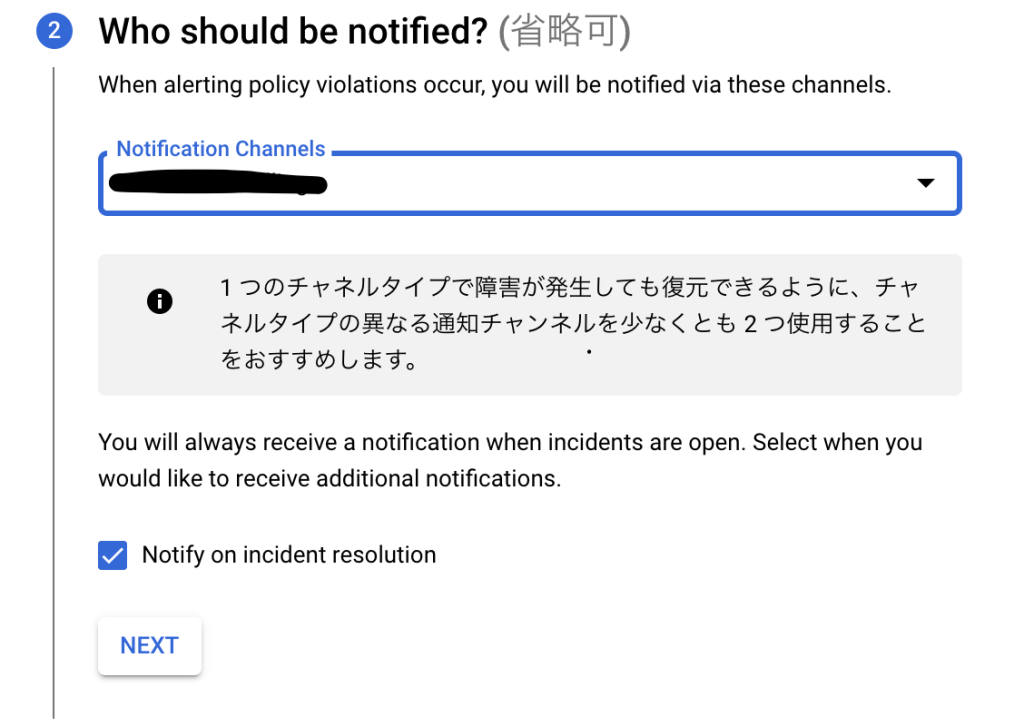Click the white checkmark inside the blue checkbox
Screen dimensions: 1024x726
pyautogui.click(x=112, y=556)
